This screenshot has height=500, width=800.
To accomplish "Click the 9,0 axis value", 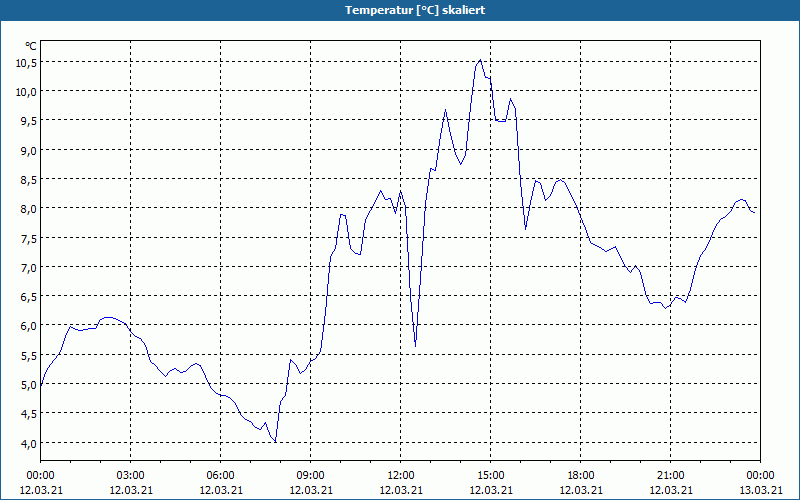I will pos(28,151).
